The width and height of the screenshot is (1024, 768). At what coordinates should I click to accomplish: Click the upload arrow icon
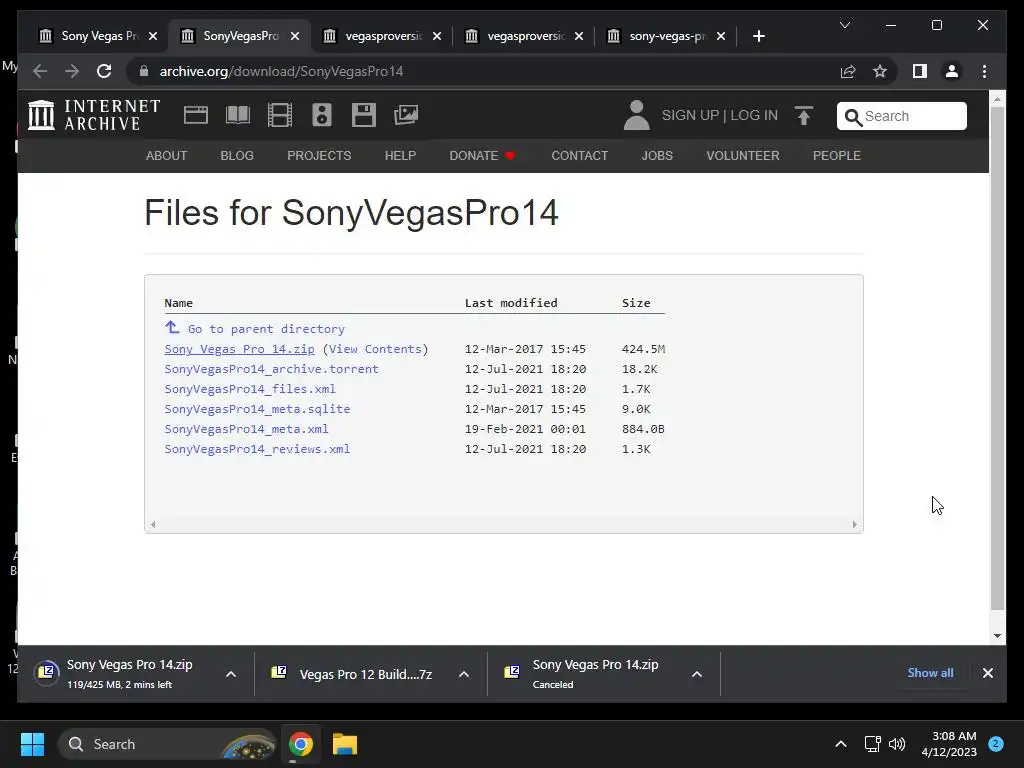click(x=804, y=116)
